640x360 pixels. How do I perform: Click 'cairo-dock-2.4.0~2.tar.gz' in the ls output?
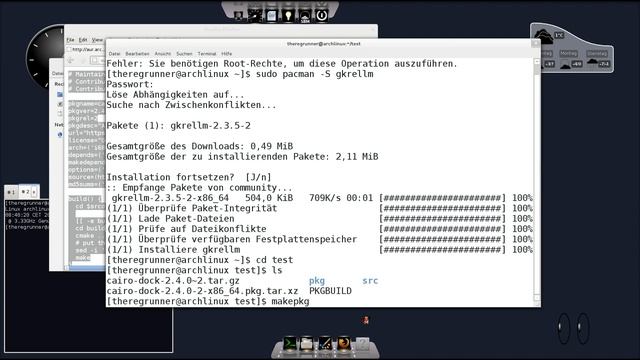click(x=173, y=281)
